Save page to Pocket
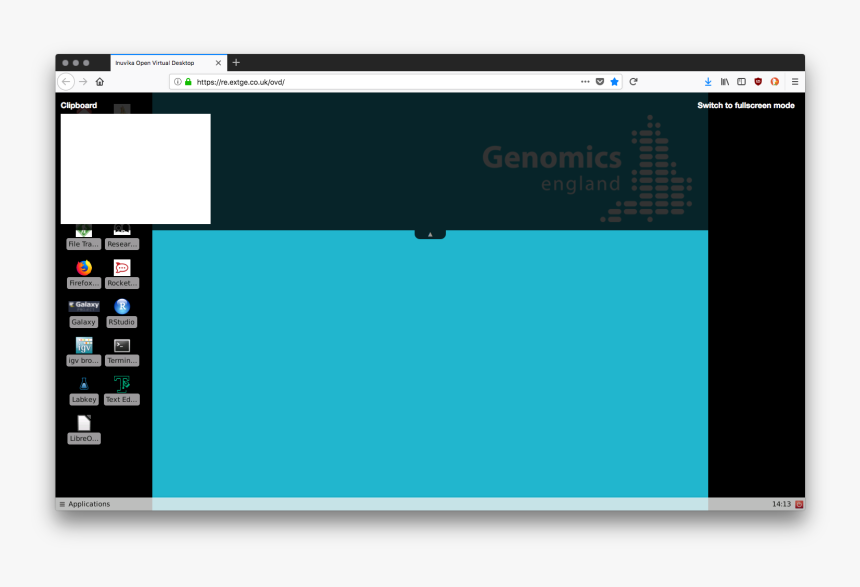860x587 pixels. tap(600, 82)
